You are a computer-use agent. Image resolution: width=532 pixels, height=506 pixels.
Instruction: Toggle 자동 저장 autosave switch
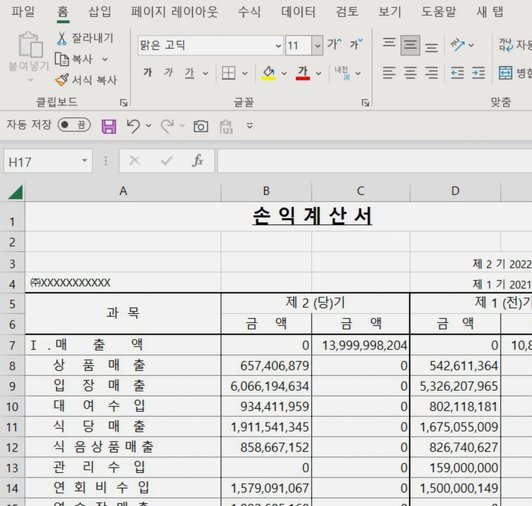click(x=74, y=125)
